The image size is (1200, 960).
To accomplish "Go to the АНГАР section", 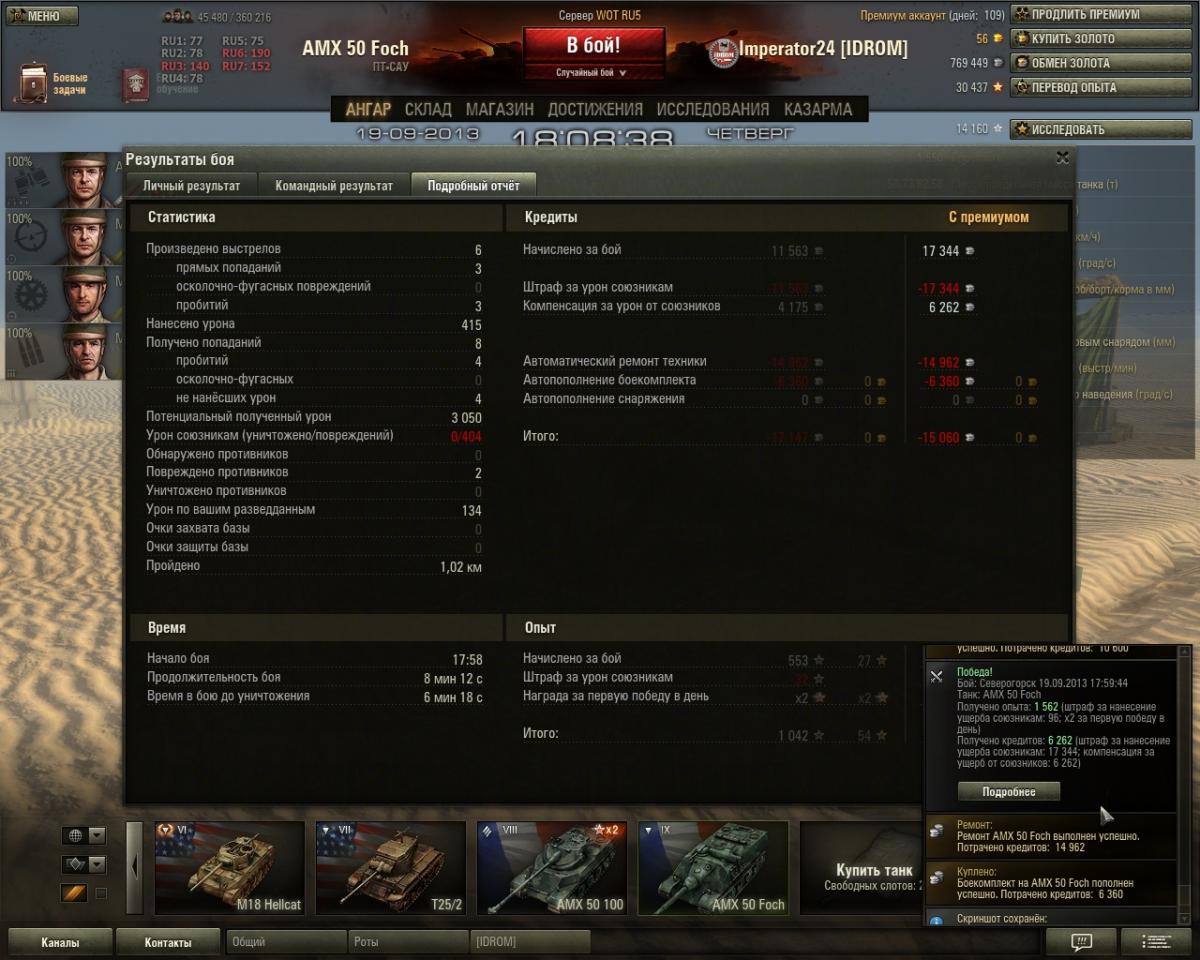I will click(368, 110).
